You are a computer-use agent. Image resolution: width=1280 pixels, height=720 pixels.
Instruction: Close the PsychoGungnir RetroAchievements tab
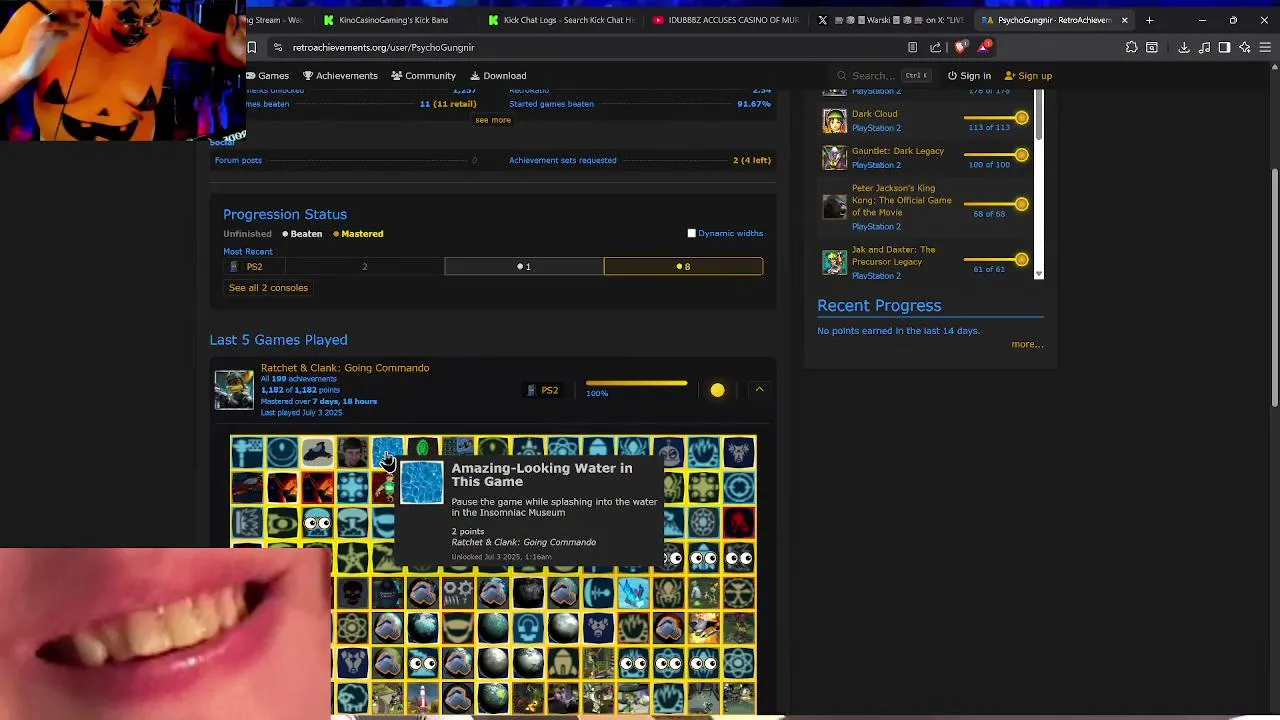(x=1124, y=20)
